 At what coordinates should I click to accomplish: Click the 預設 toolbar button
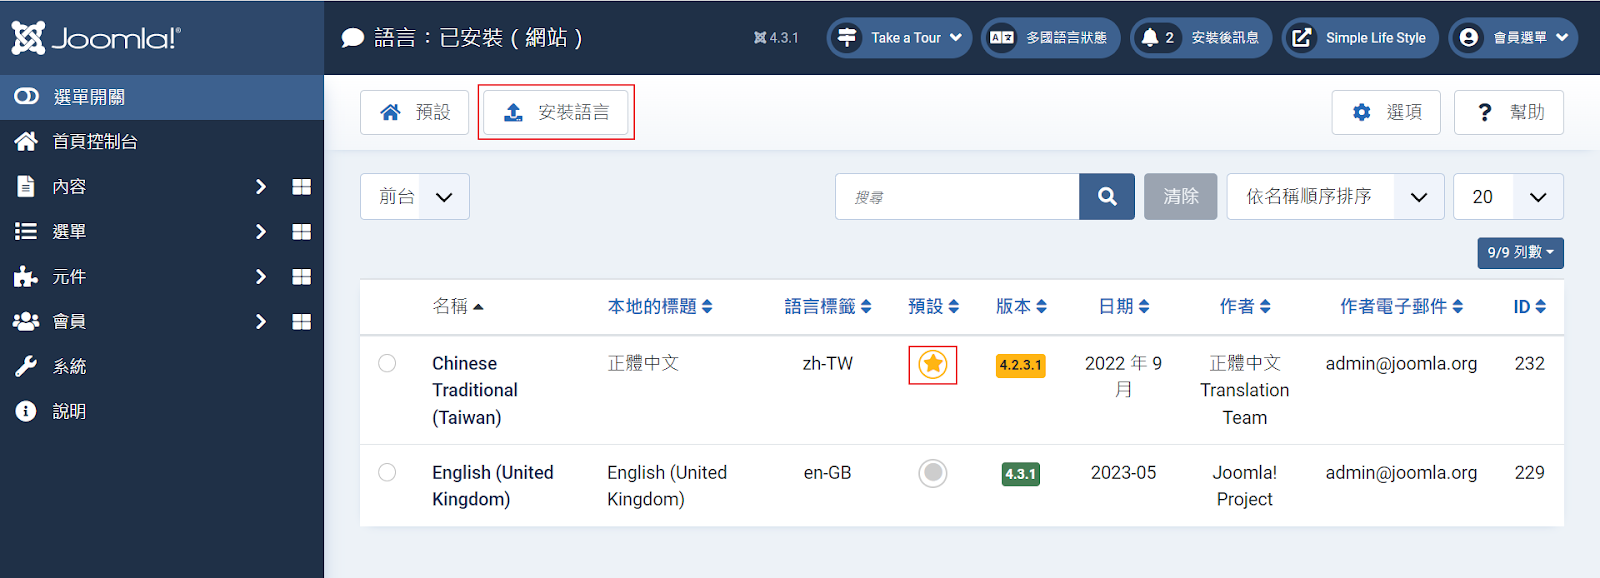[415, 112]
